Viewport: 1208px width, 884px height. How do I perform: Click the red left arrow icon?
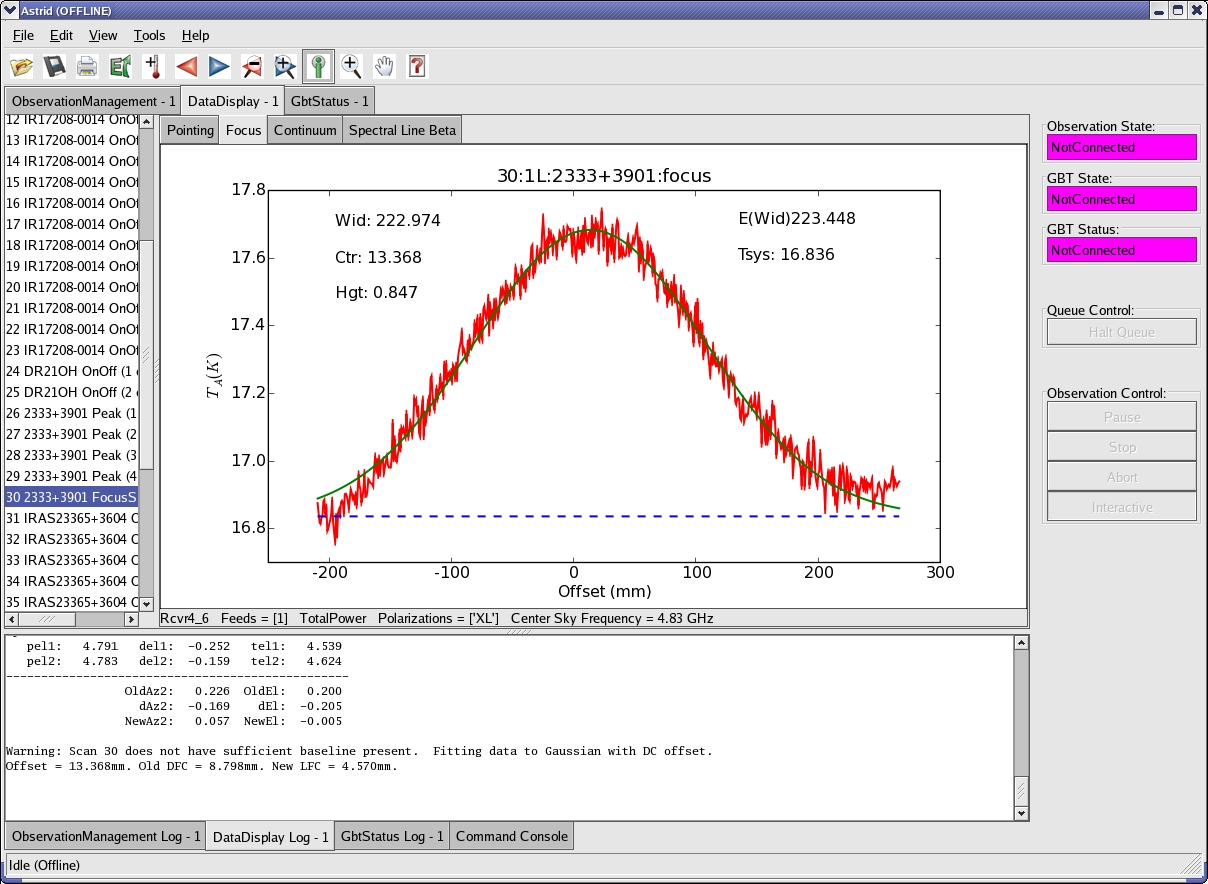tap(186, 67)
